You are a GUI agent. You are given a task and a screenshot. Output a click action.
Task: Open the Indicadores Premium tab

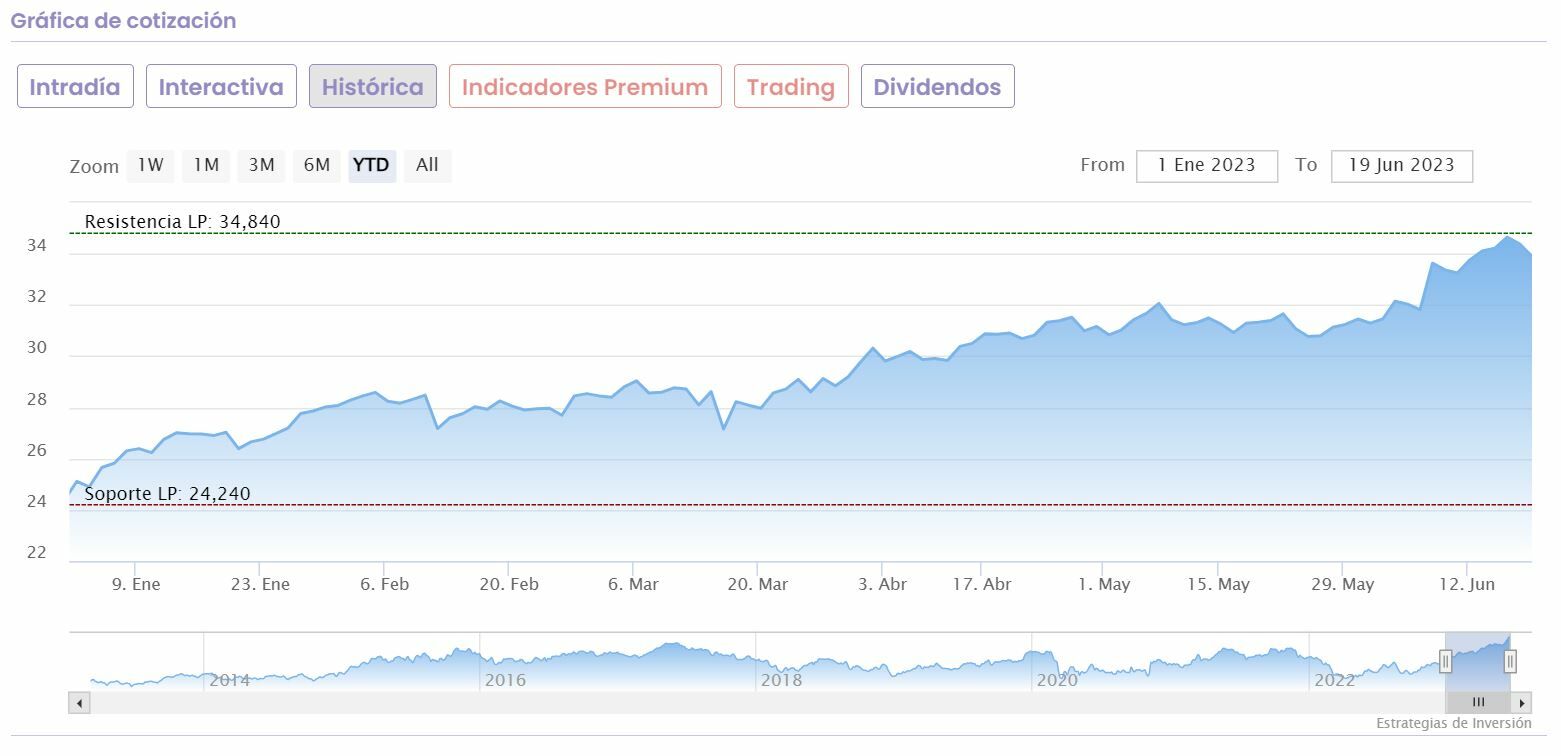(585, 87)
